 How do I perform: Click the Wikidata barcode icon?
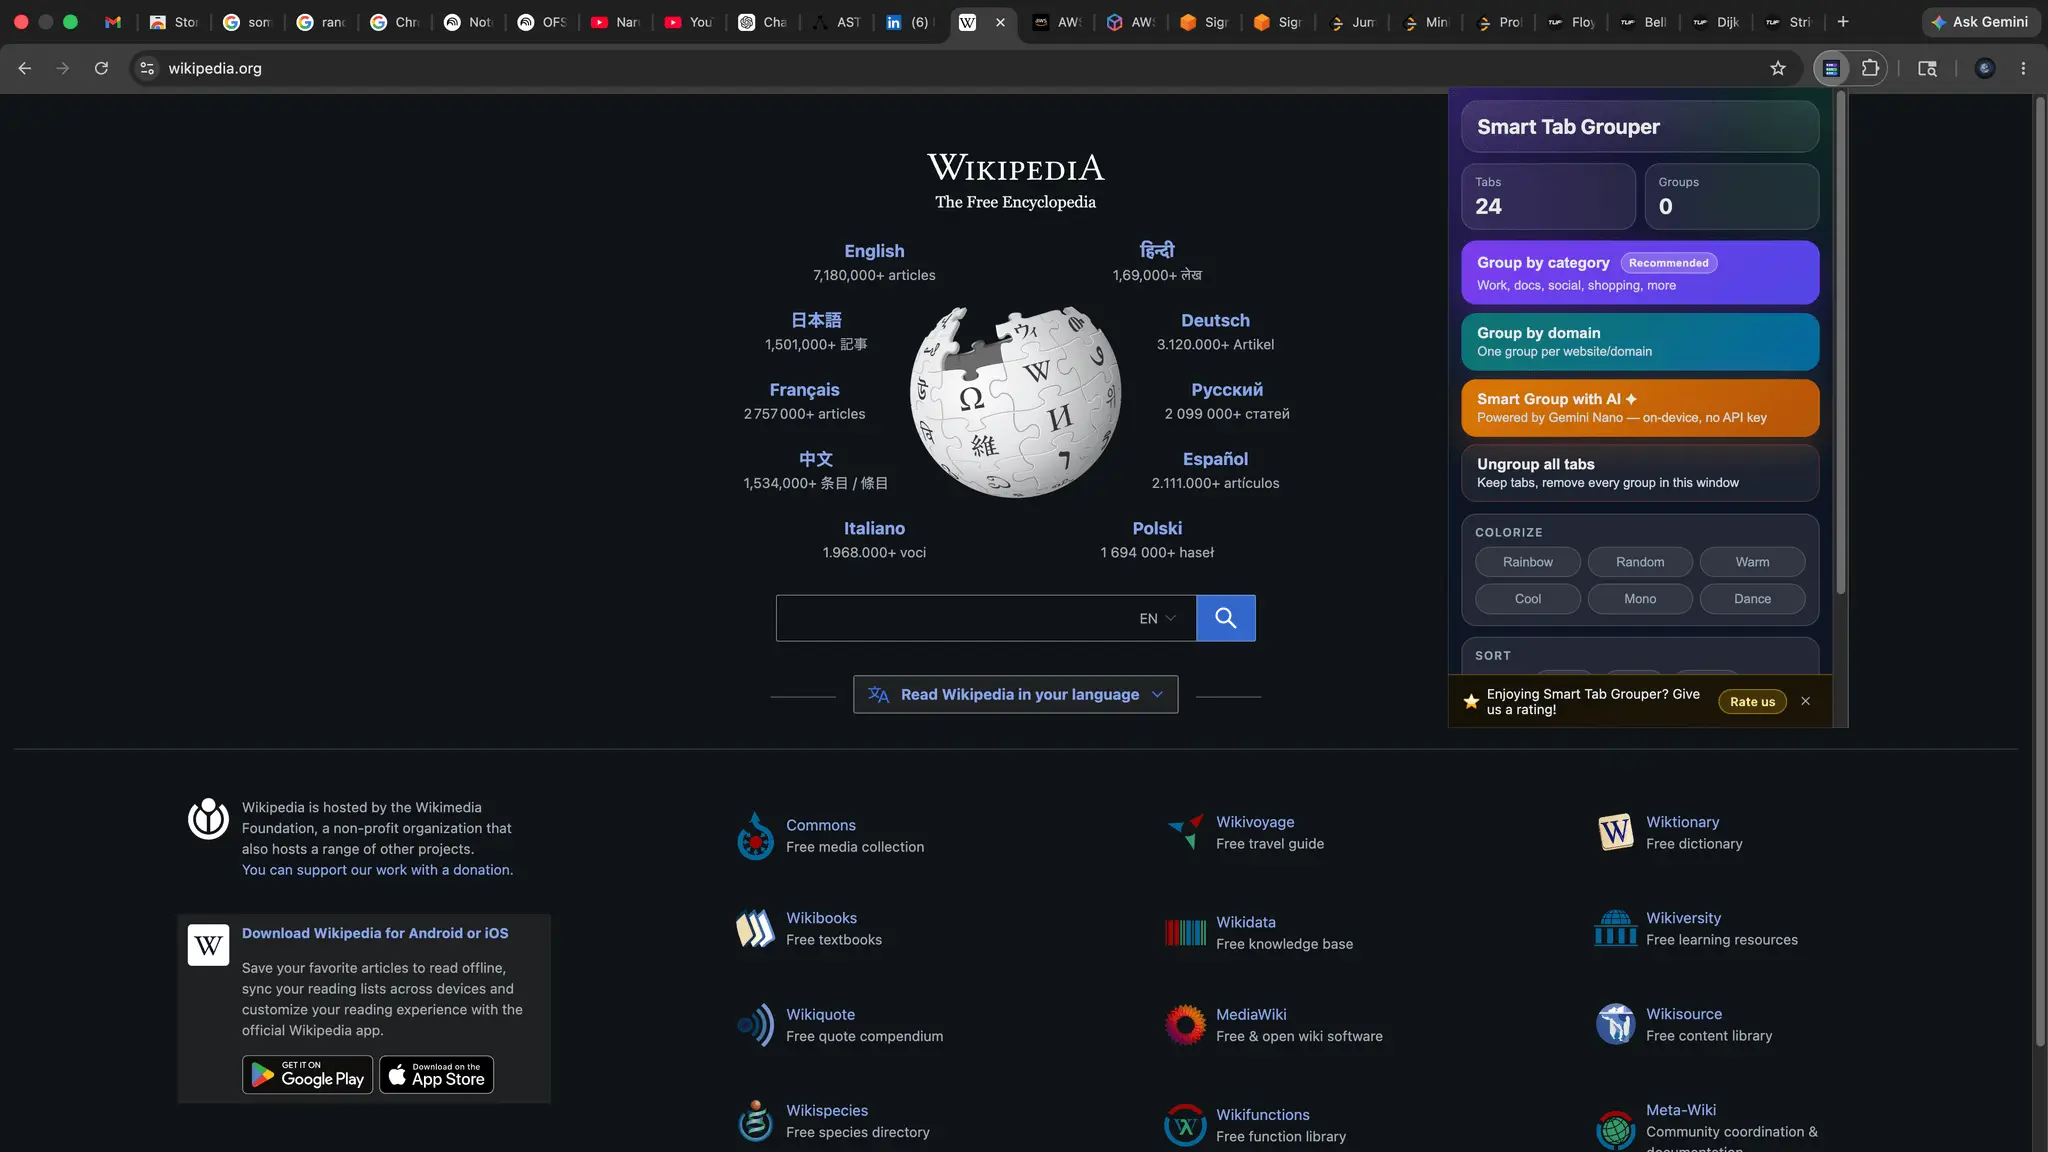tap(1185, 933)
